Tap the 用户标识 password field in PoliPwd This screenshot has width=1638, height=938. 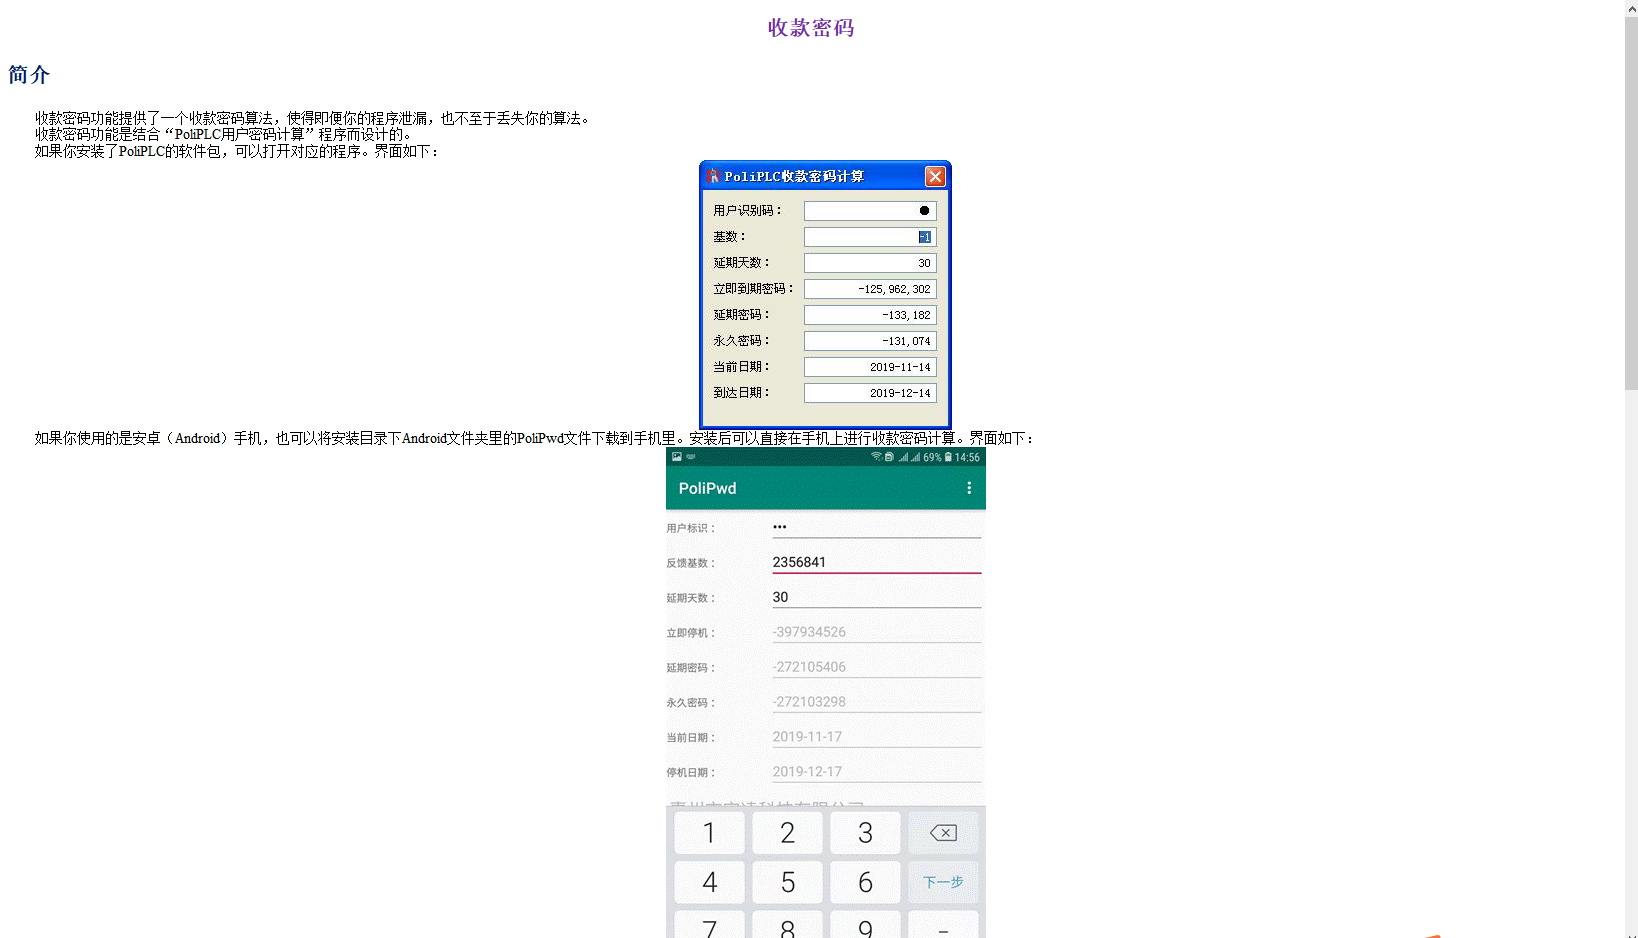coord(875,527)
